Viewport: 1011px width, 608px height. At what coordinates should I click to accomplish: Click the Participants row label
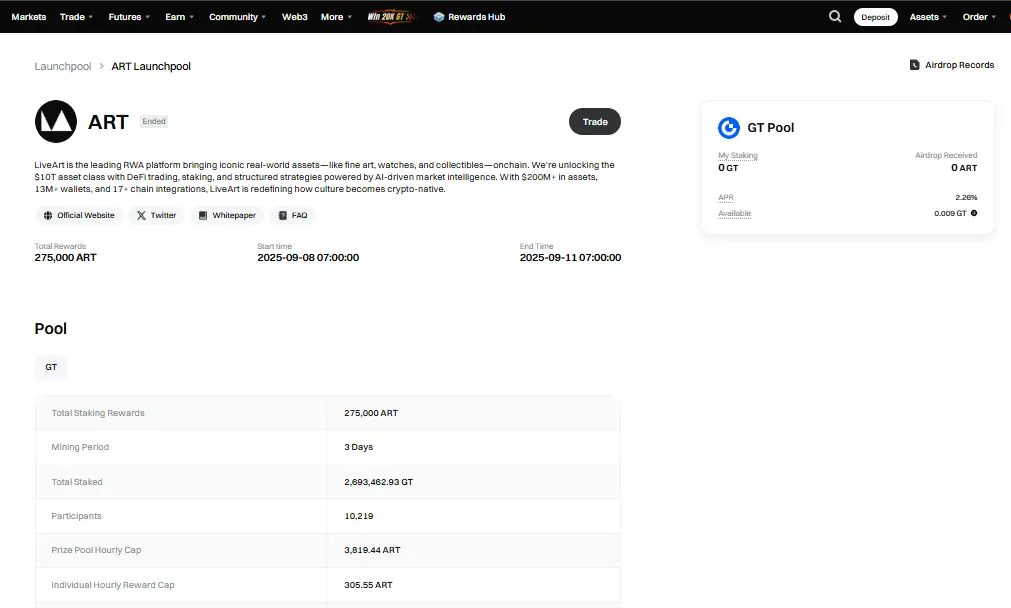(76, 516)
